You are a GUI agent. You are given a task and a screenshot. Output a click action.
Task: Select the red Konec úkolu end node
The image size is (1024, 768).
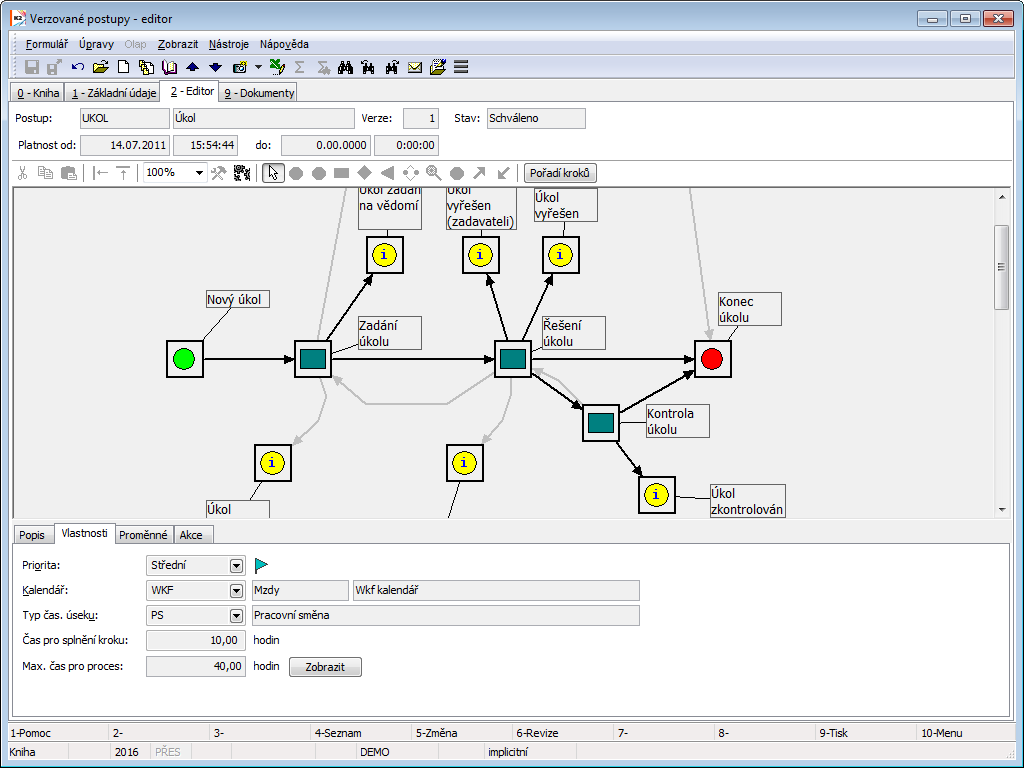click(712, 359)
